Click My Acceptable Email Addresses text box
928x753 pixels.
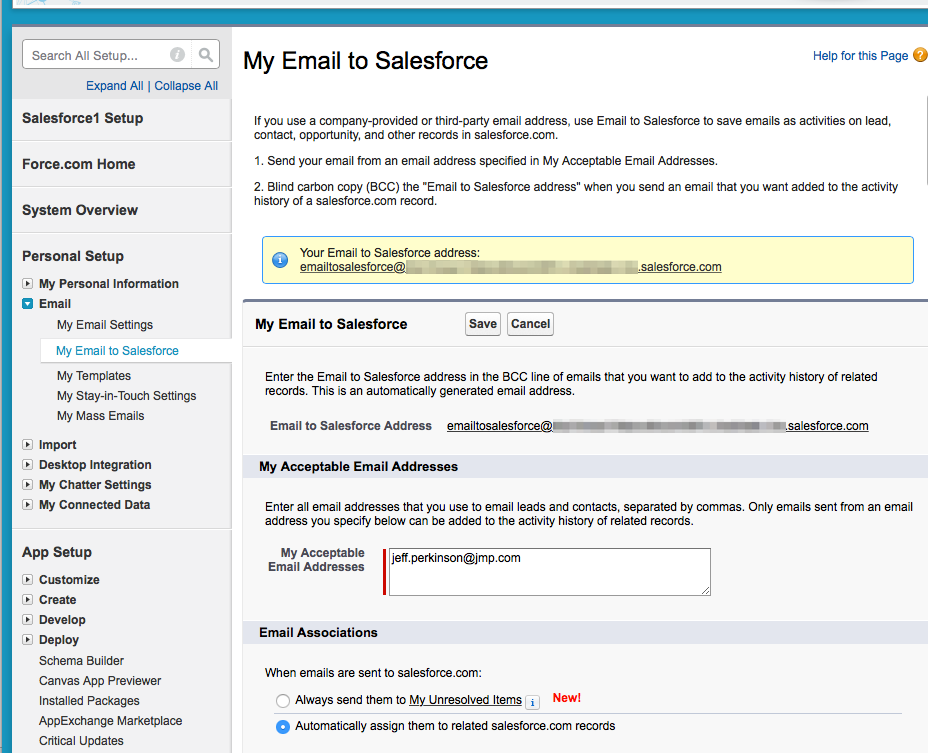550,572
